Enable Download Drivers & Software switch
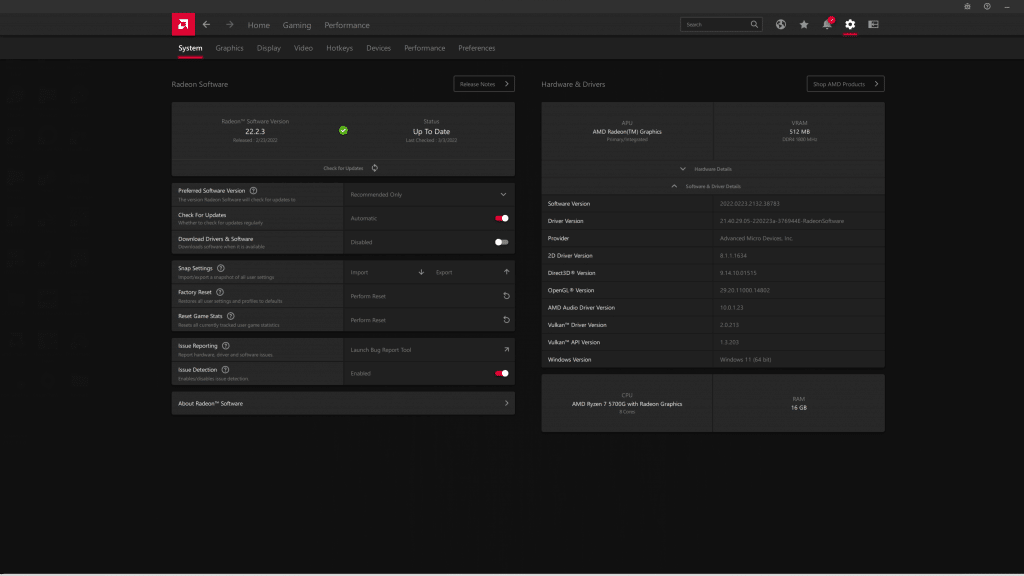The height and width of the screenshot is (576, 1024). (x=502, y=242)
